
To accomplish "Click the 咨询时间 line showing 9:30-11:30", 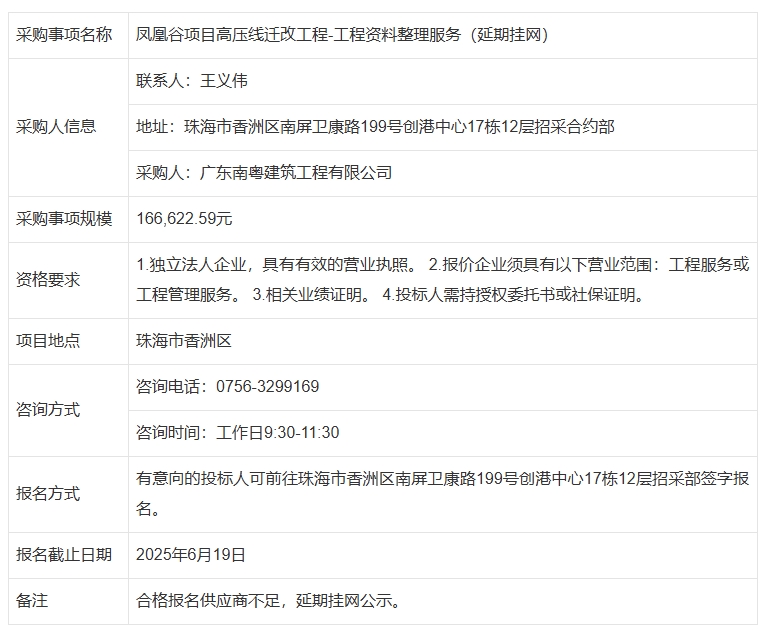I will click(238, 433).
